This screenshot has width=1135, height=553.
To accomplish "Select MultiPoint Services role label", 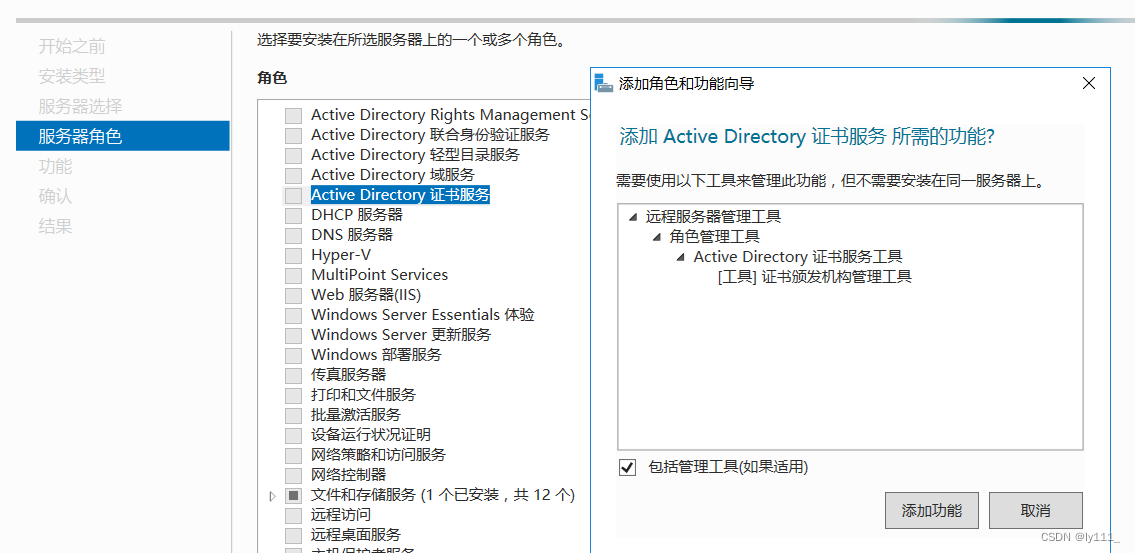I will pyautogui.click(x=379, y=275).
